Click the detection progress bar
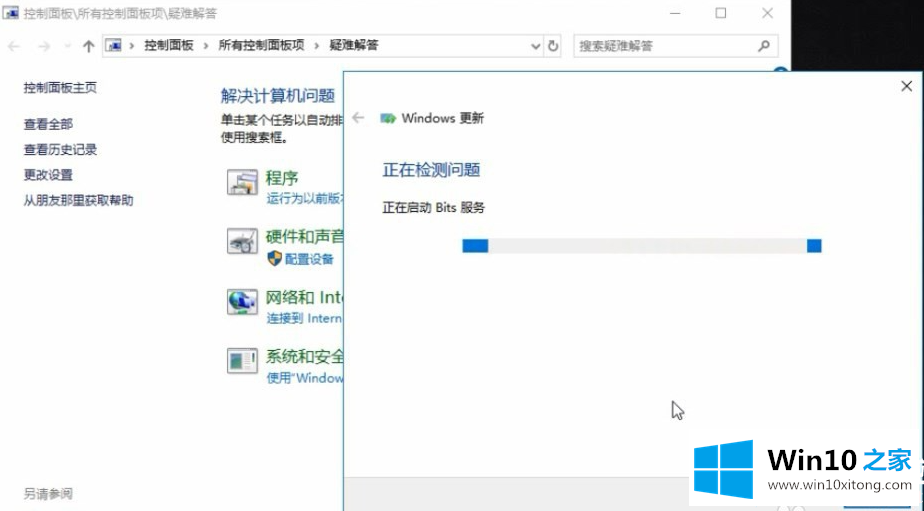 (641, 246)
